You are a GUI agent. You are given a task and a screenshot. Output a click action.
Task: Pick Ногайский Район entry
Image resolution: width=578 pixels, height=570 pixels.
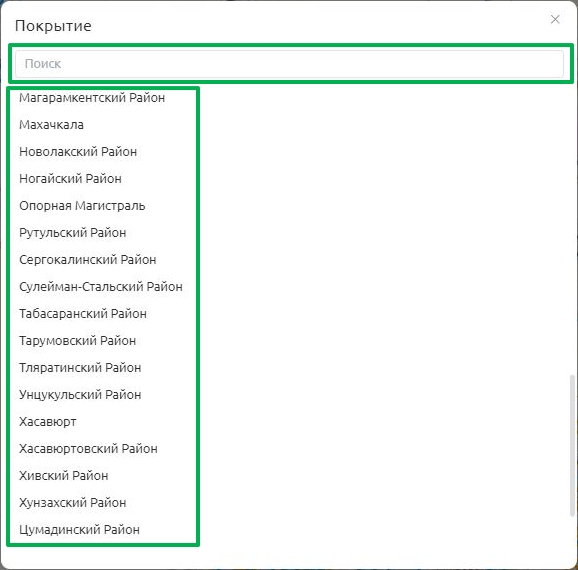click(x=70, y=178)
